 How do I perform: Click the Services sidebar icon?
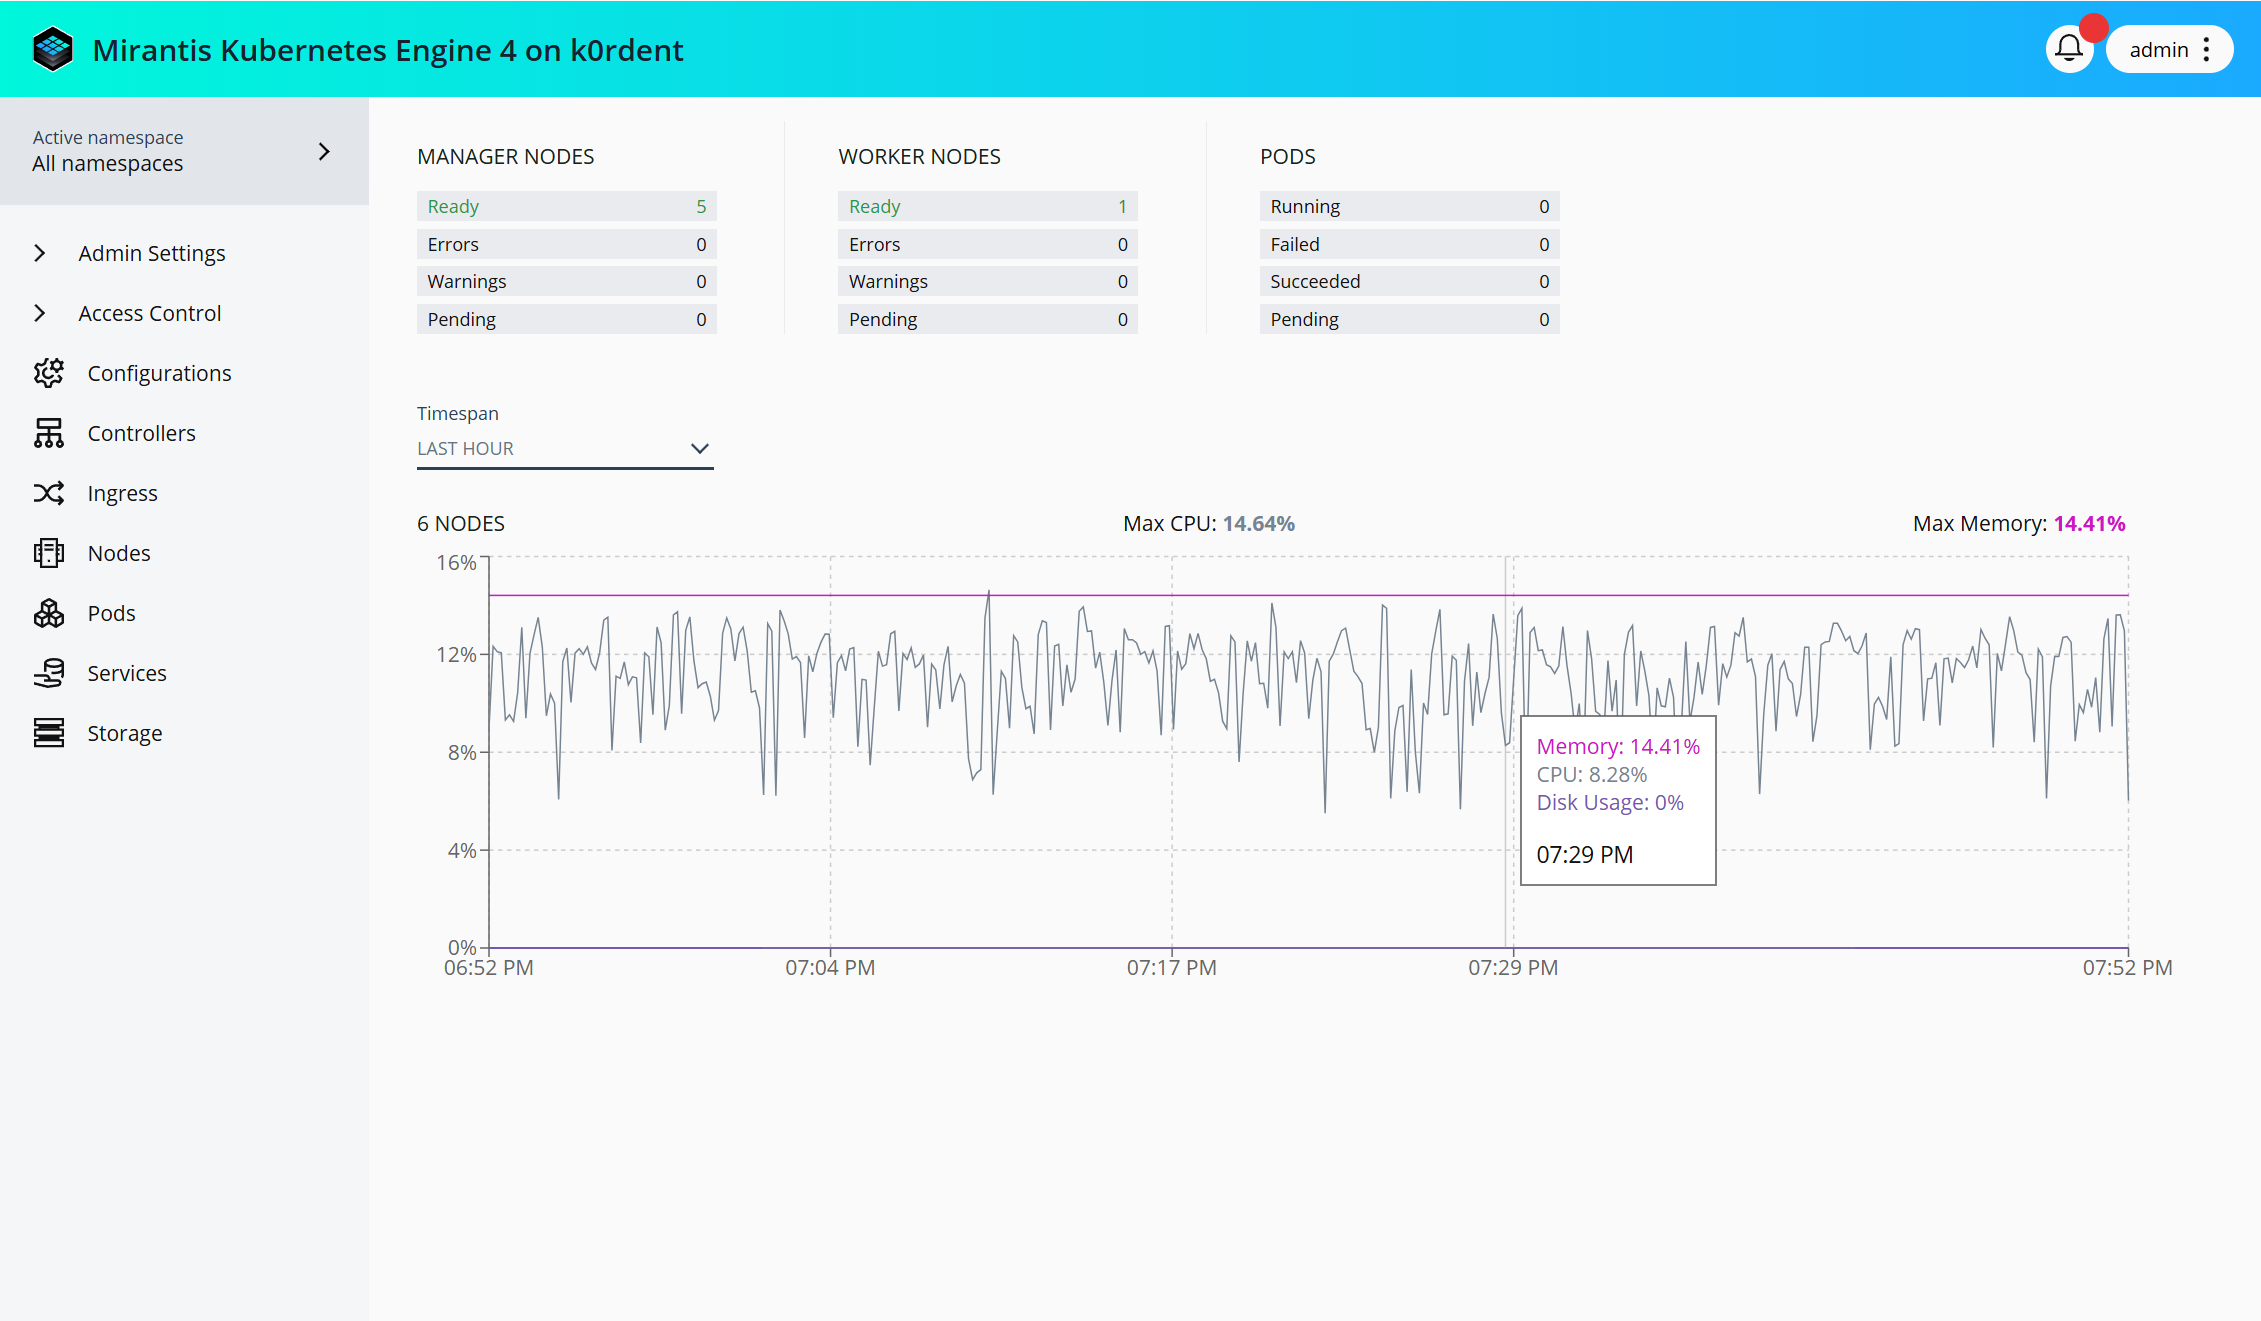pyautogui.click(x=48, y=673)
